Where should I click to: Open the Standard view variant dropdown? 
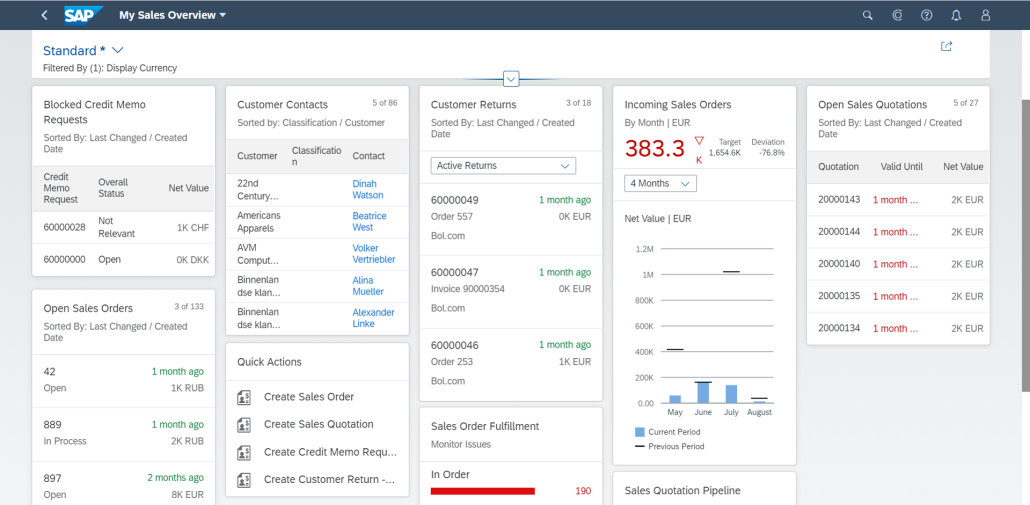click(118, 51)
